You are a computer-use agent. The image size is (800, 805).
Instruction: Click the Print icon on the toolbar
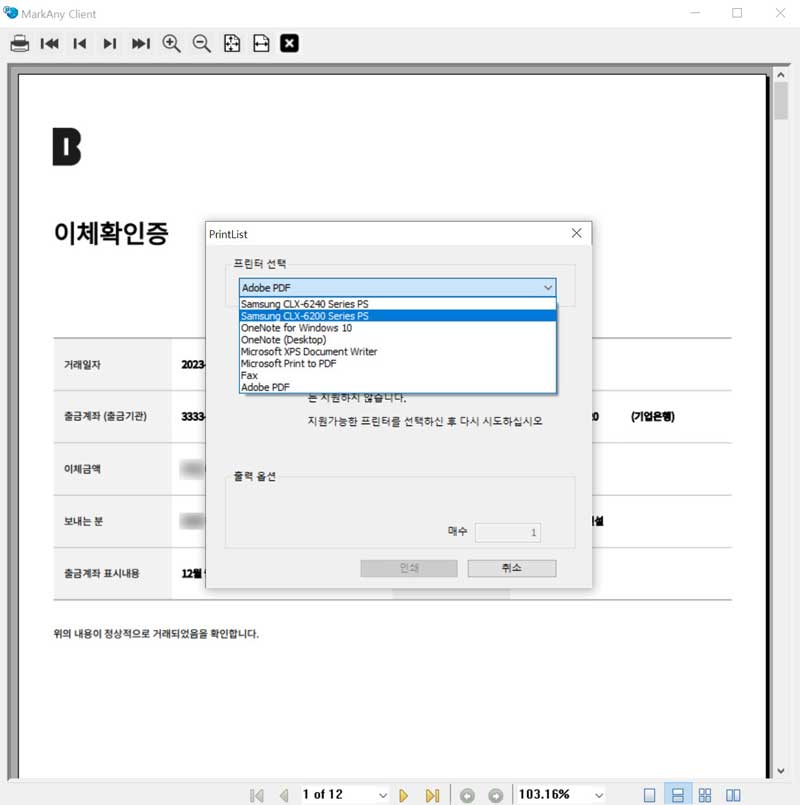pyautogui.click(x=19, y=43)
